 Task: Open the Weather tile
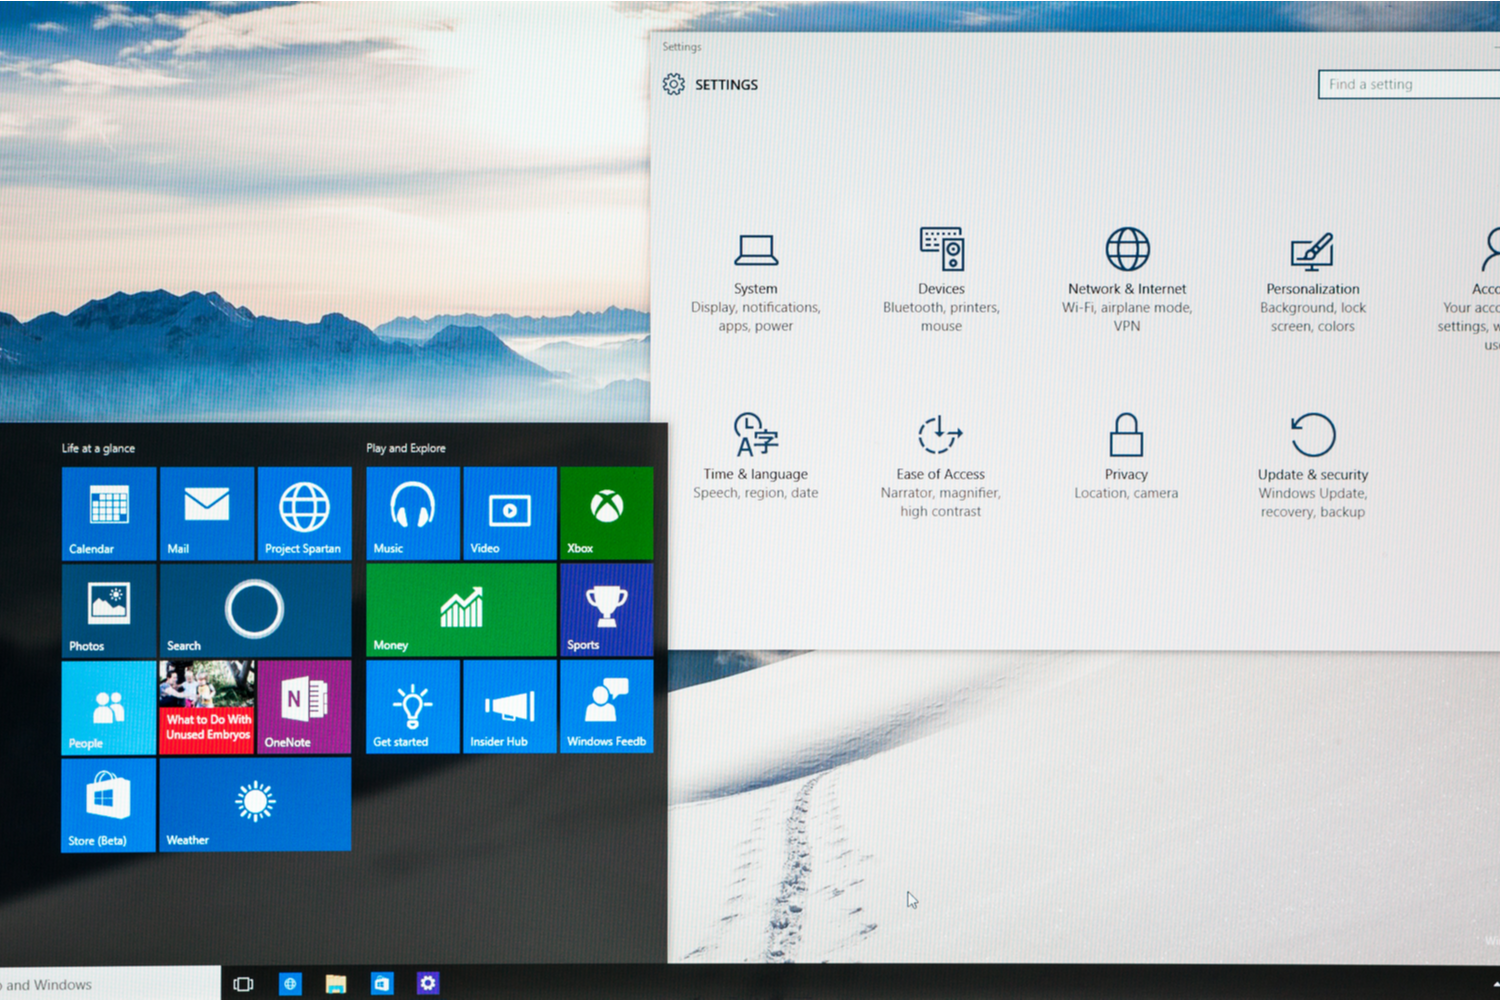(255, 805)
